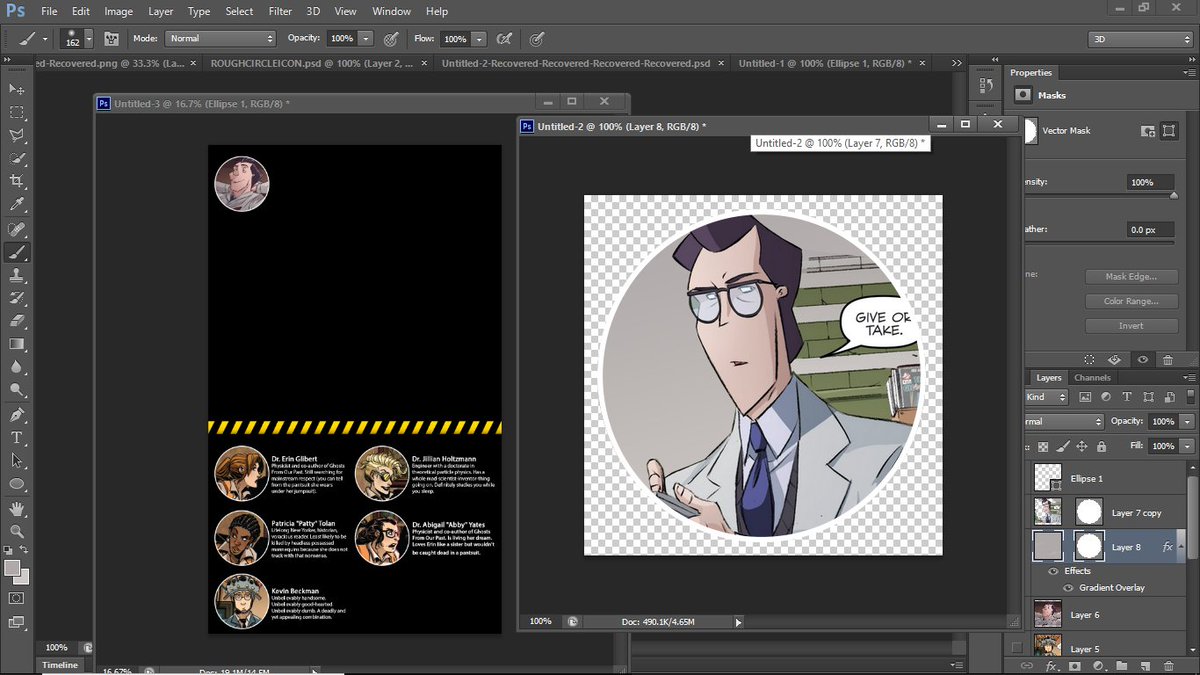The height and width of the screenshot is (675, 1200).
Task: Toggle the pixel layer filter icon
Action: coord(1084,397)
